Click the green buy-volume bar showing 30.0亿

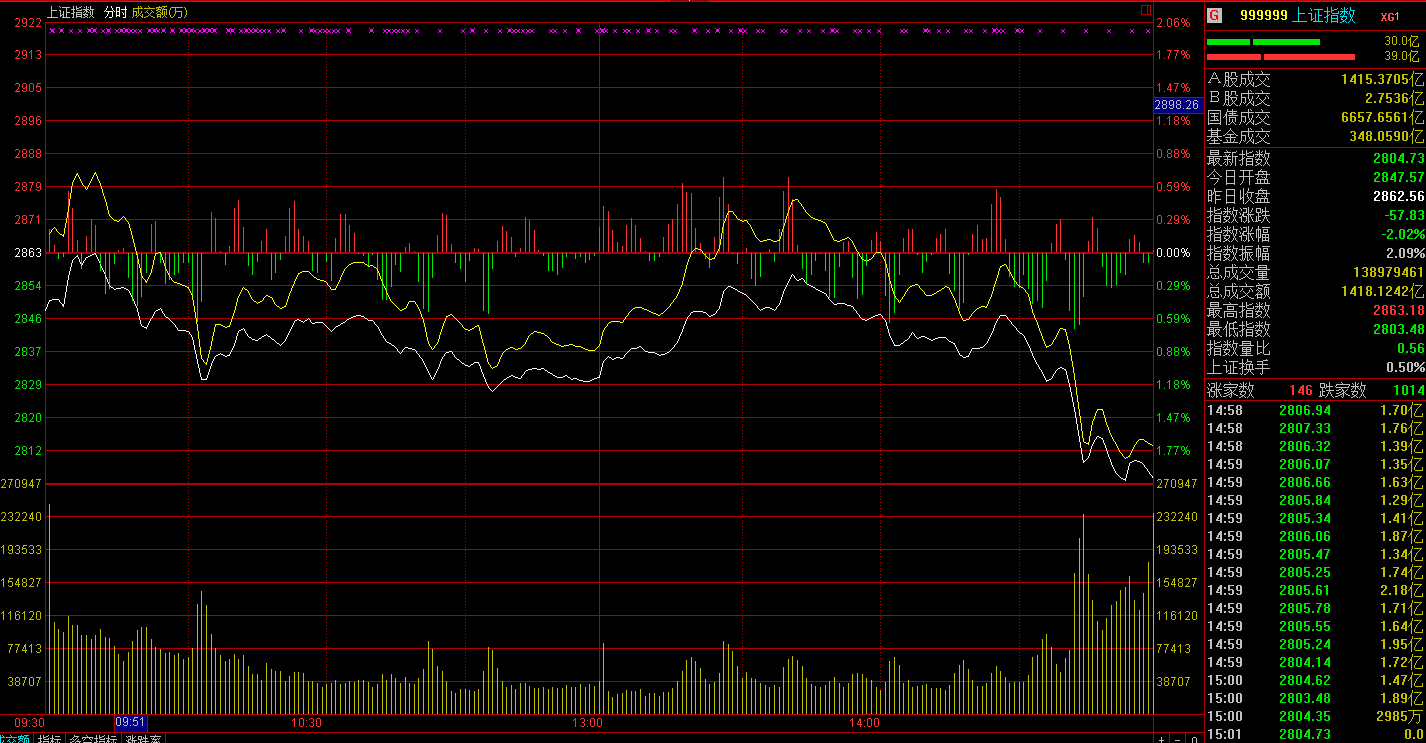click(1263, 42)
